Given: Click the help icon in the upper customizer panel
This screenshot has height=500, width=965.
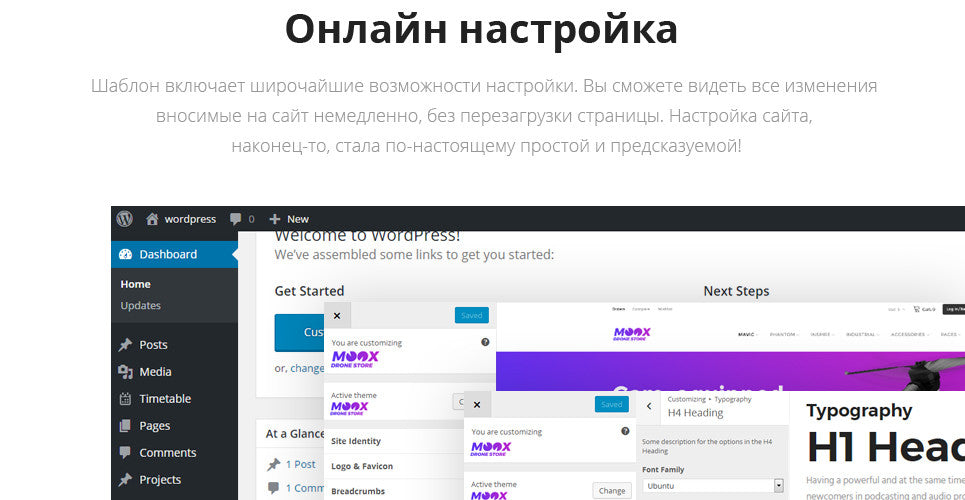Looking at the screenshot, I should [485, 342].
